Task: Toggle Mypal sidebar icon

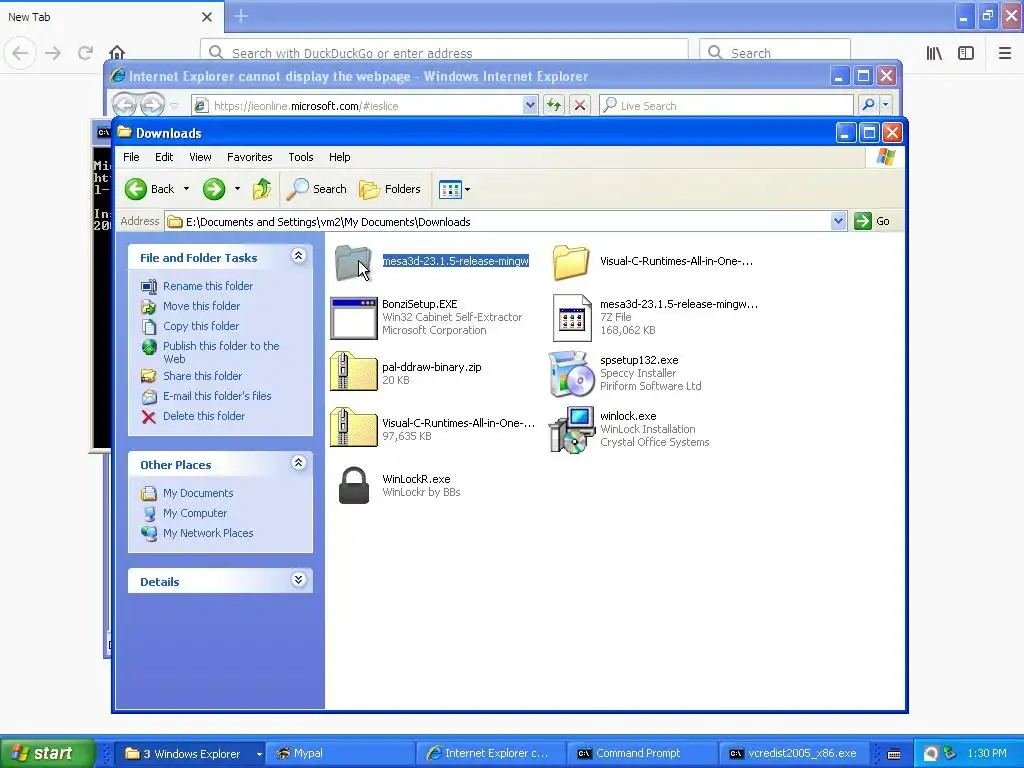Action: [966, 53]
